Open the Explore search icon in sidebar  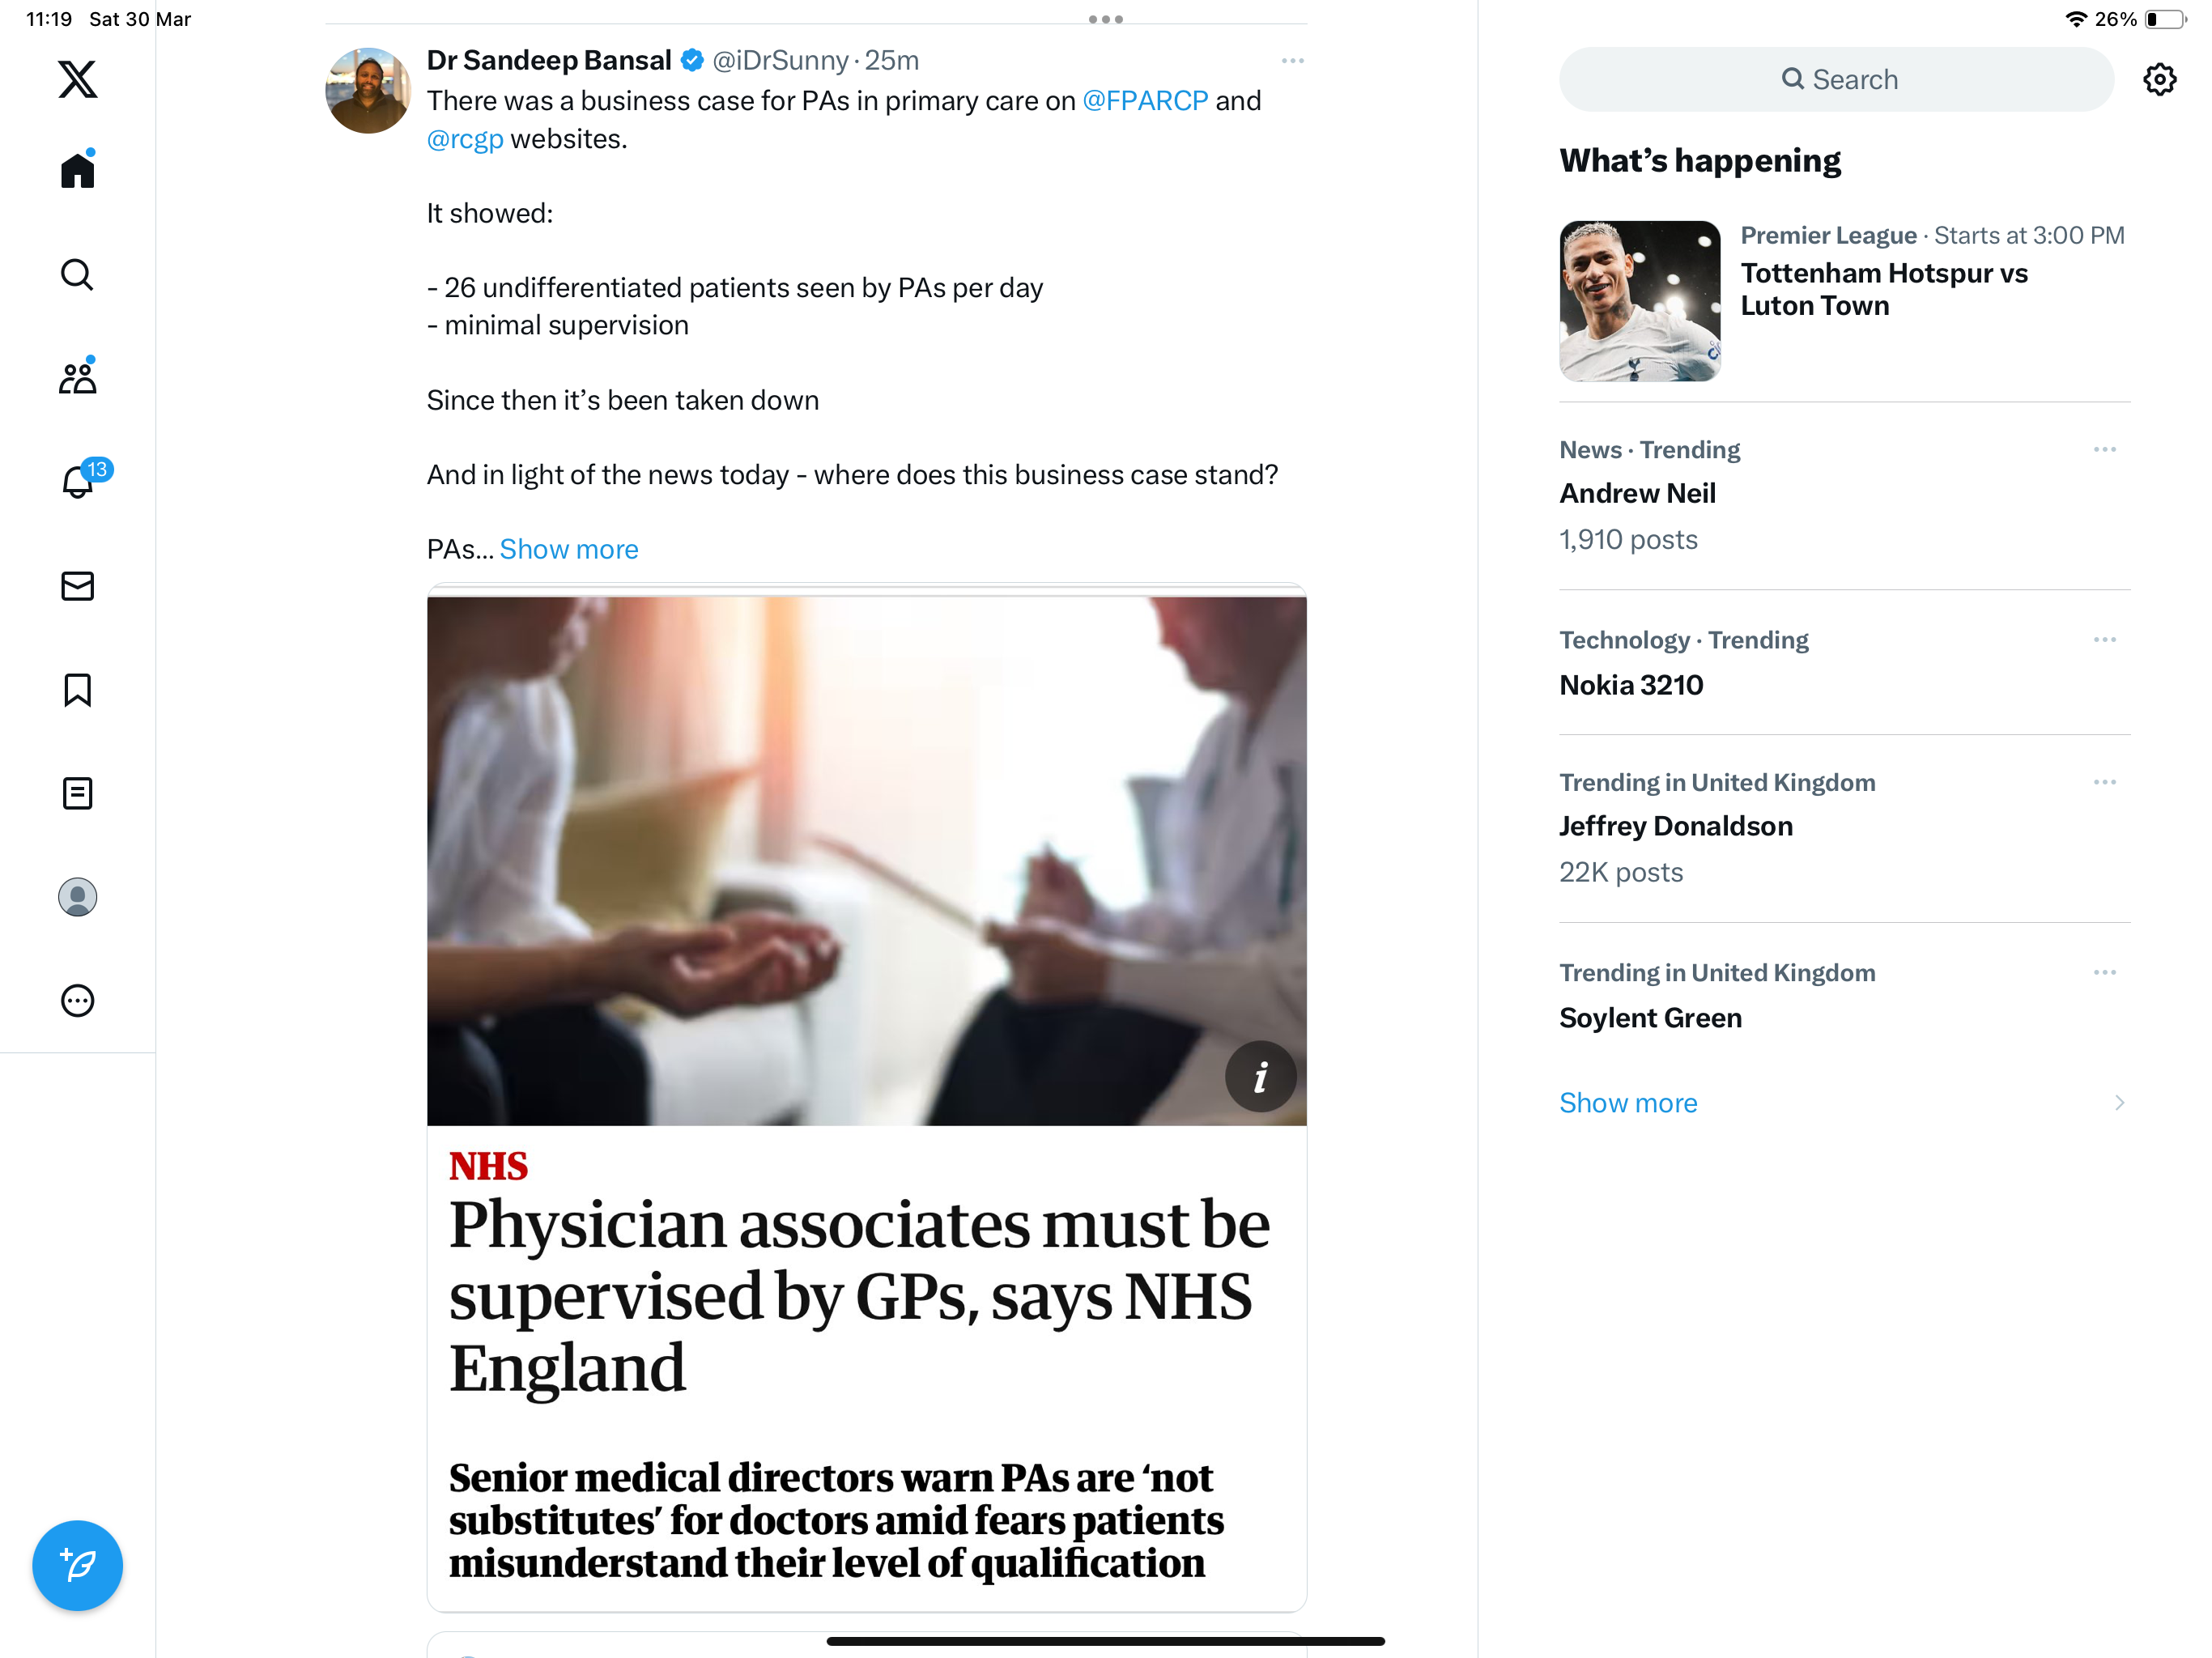(77, 274)
